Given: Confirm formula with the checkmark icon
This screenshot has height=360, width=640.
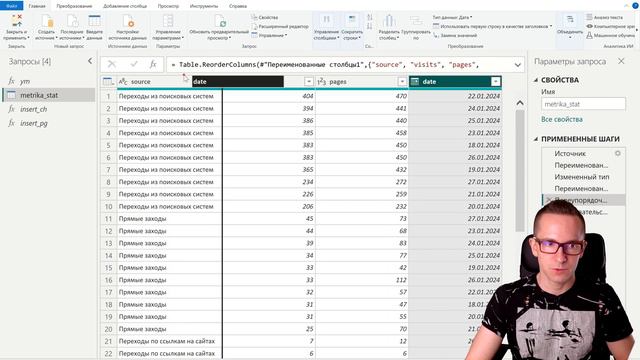Looking at the screenshot, I should (x=134, y=64).
